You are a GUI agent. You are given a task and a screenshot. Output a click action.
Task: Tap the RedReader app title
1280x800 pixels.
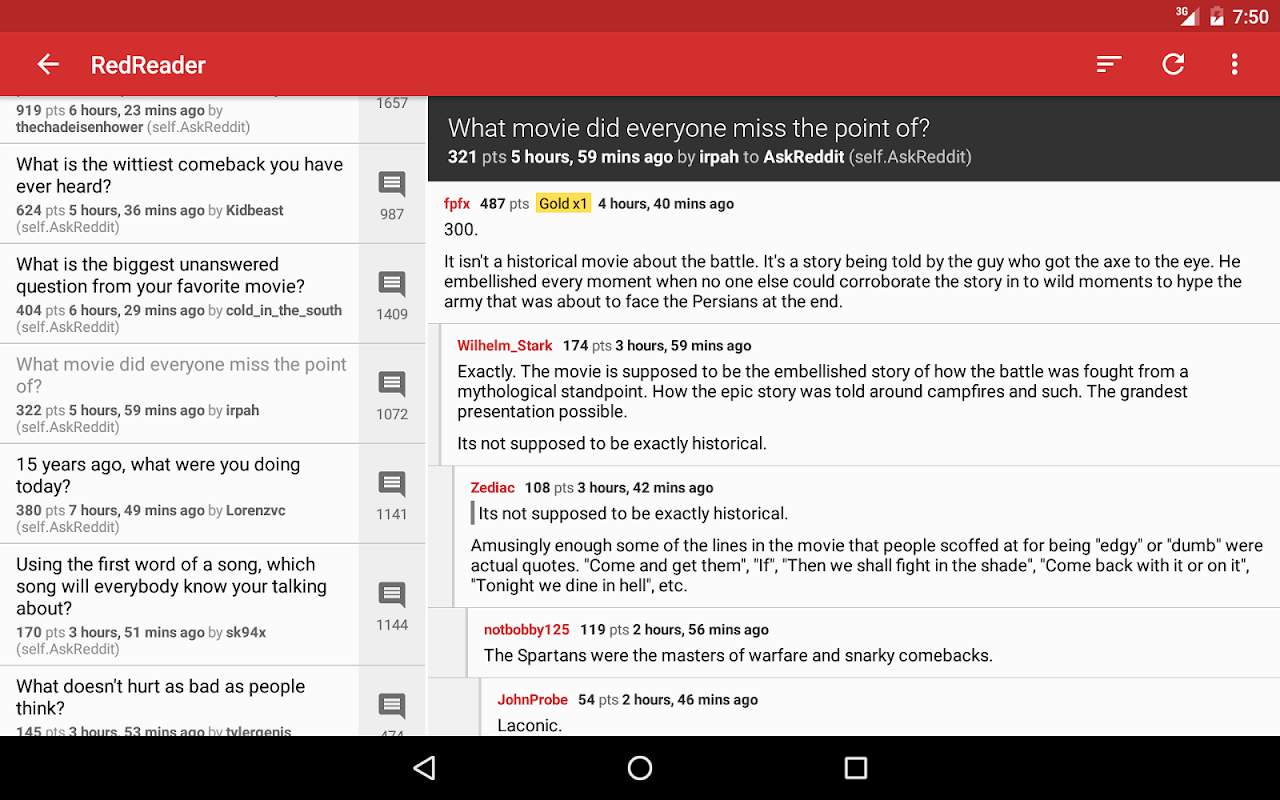pyautogui.click(x=148, y=65)
